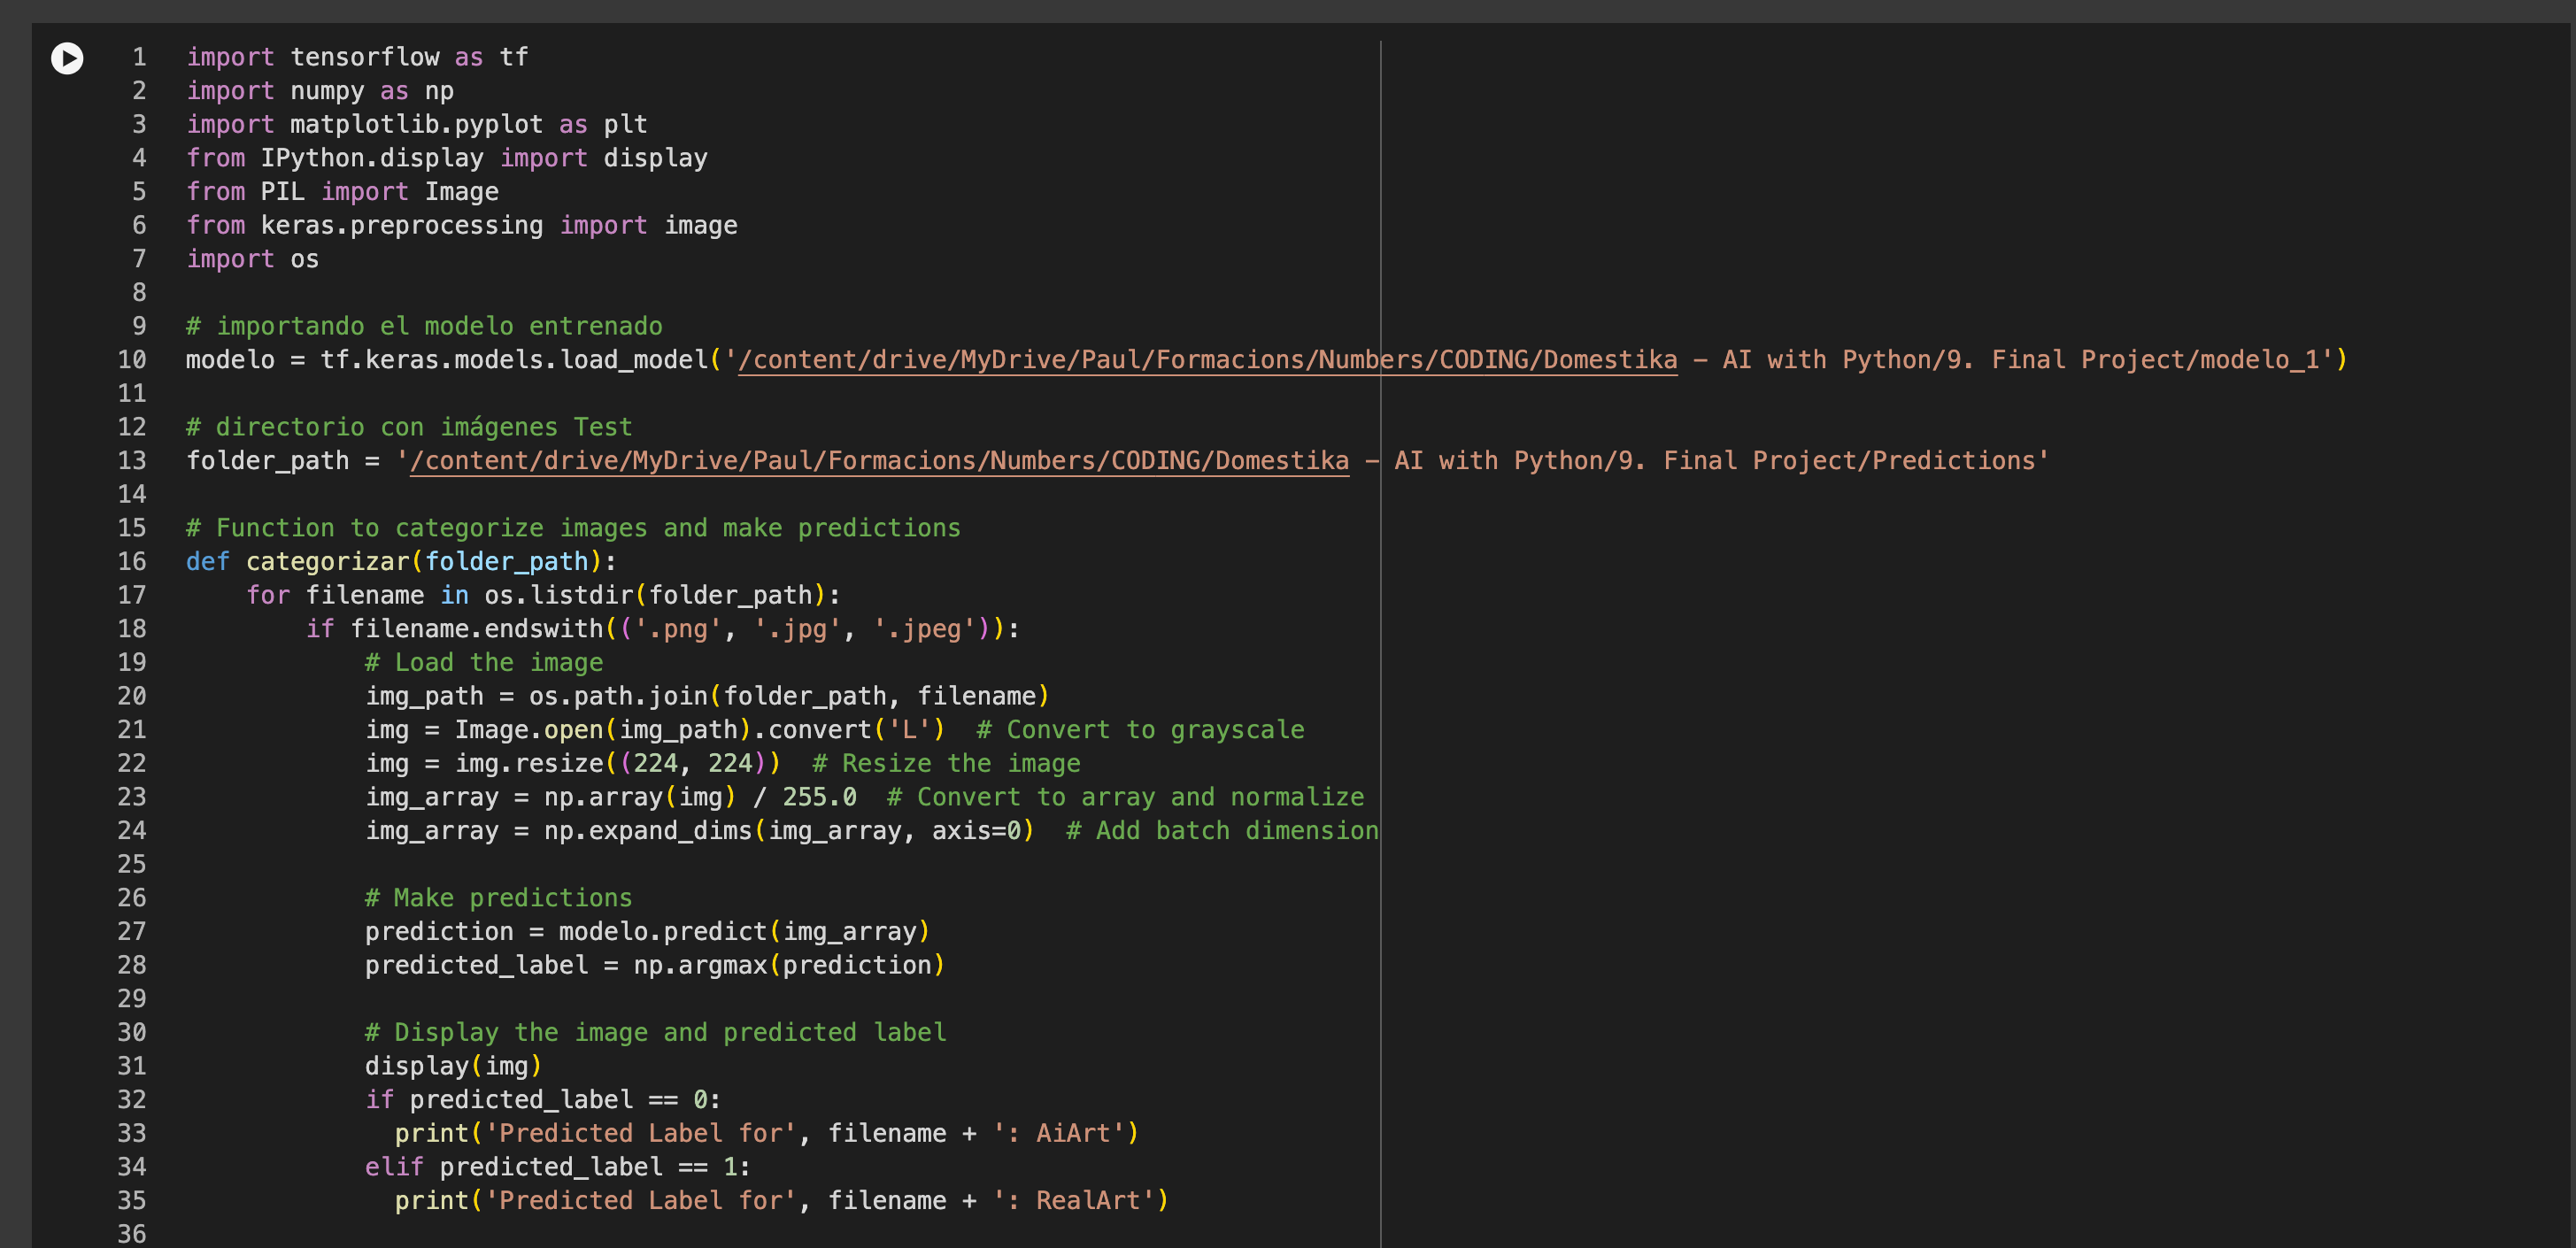Screen dimensions: 2576x1248
Task: Click 'modelo.predict' on line 27
Action: coord(662,932)
